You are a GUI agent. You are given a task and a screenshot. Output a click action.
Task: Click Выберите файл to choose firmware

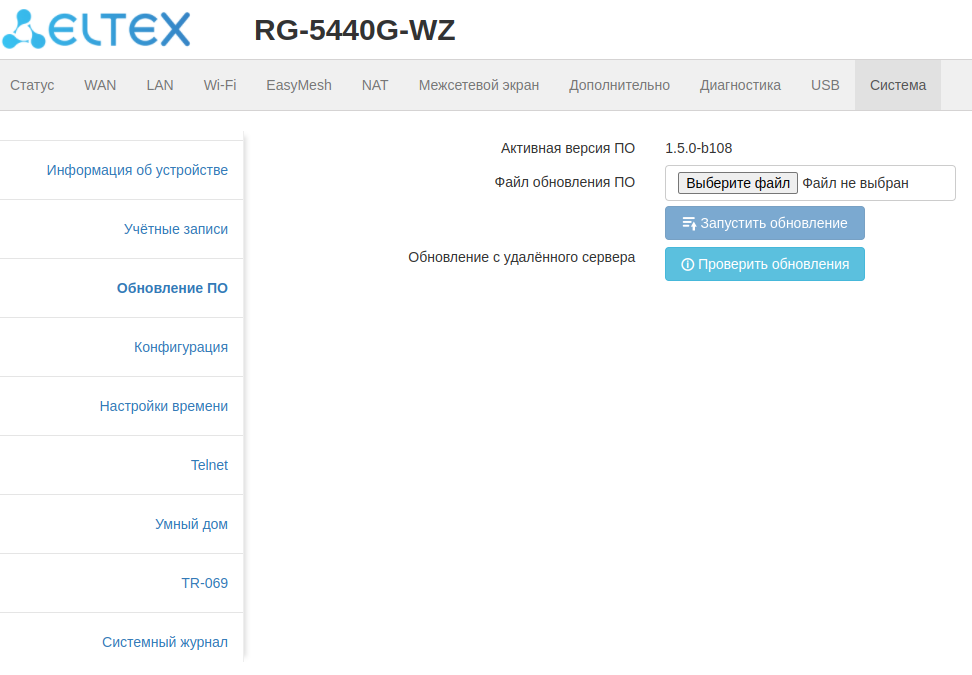click(x=738, y=183)
